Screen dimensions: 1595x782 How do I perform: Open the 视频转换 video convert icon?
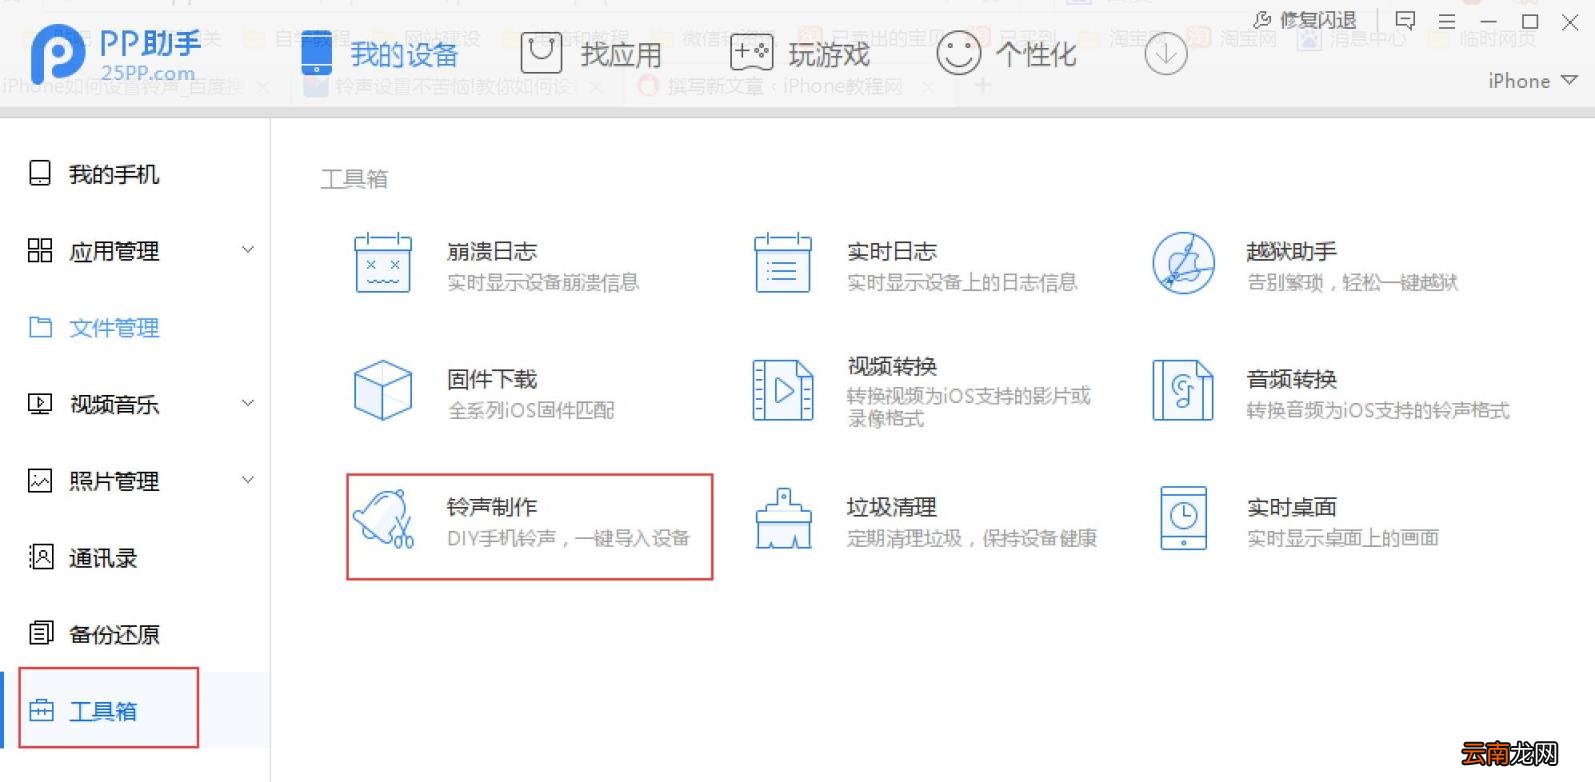coord(782,390)
